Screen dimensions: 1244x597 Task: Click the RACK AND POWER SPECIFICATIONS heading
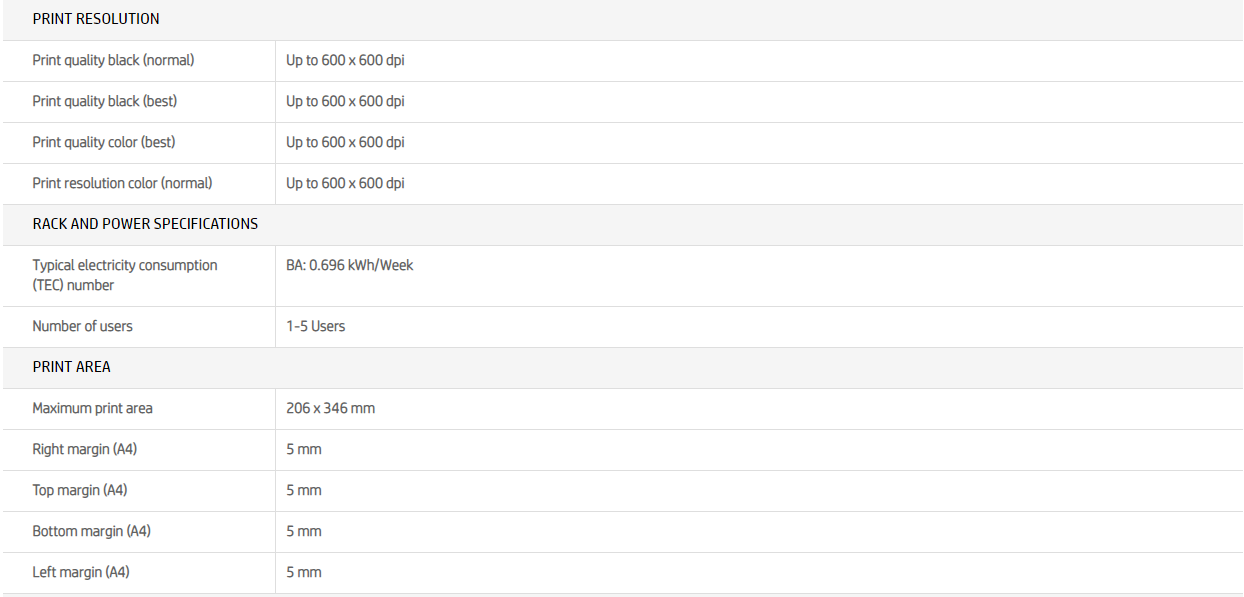[145, 224]
